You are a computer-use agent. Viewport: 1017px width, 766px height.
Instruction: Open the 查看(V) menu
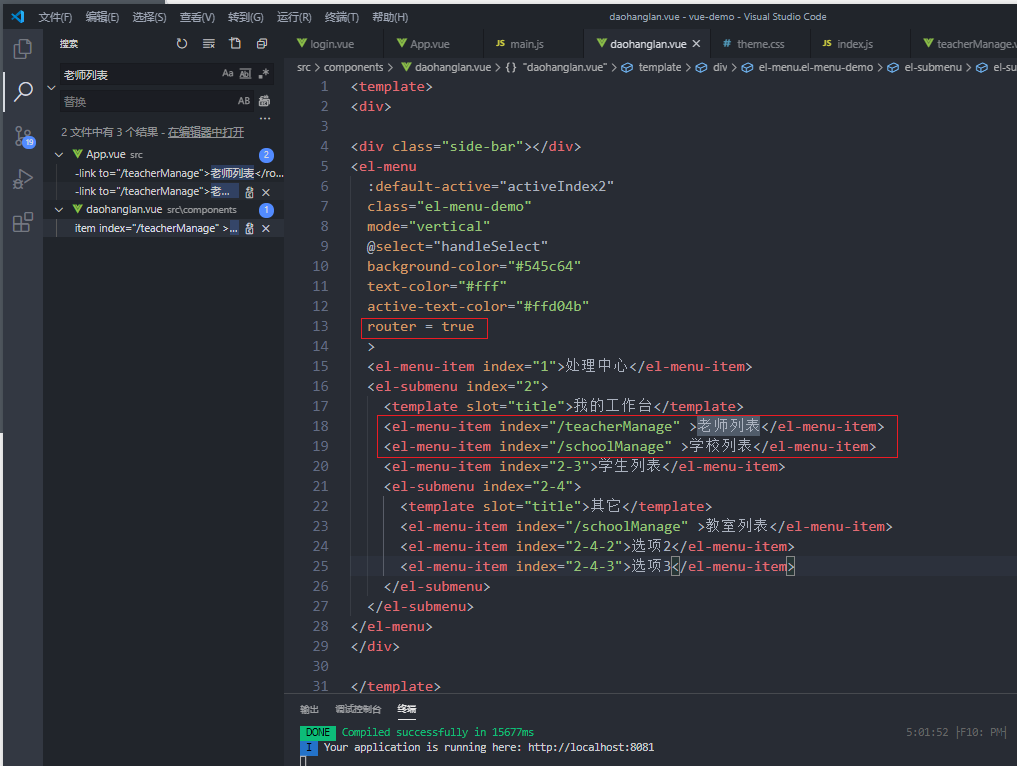(197, 17)
